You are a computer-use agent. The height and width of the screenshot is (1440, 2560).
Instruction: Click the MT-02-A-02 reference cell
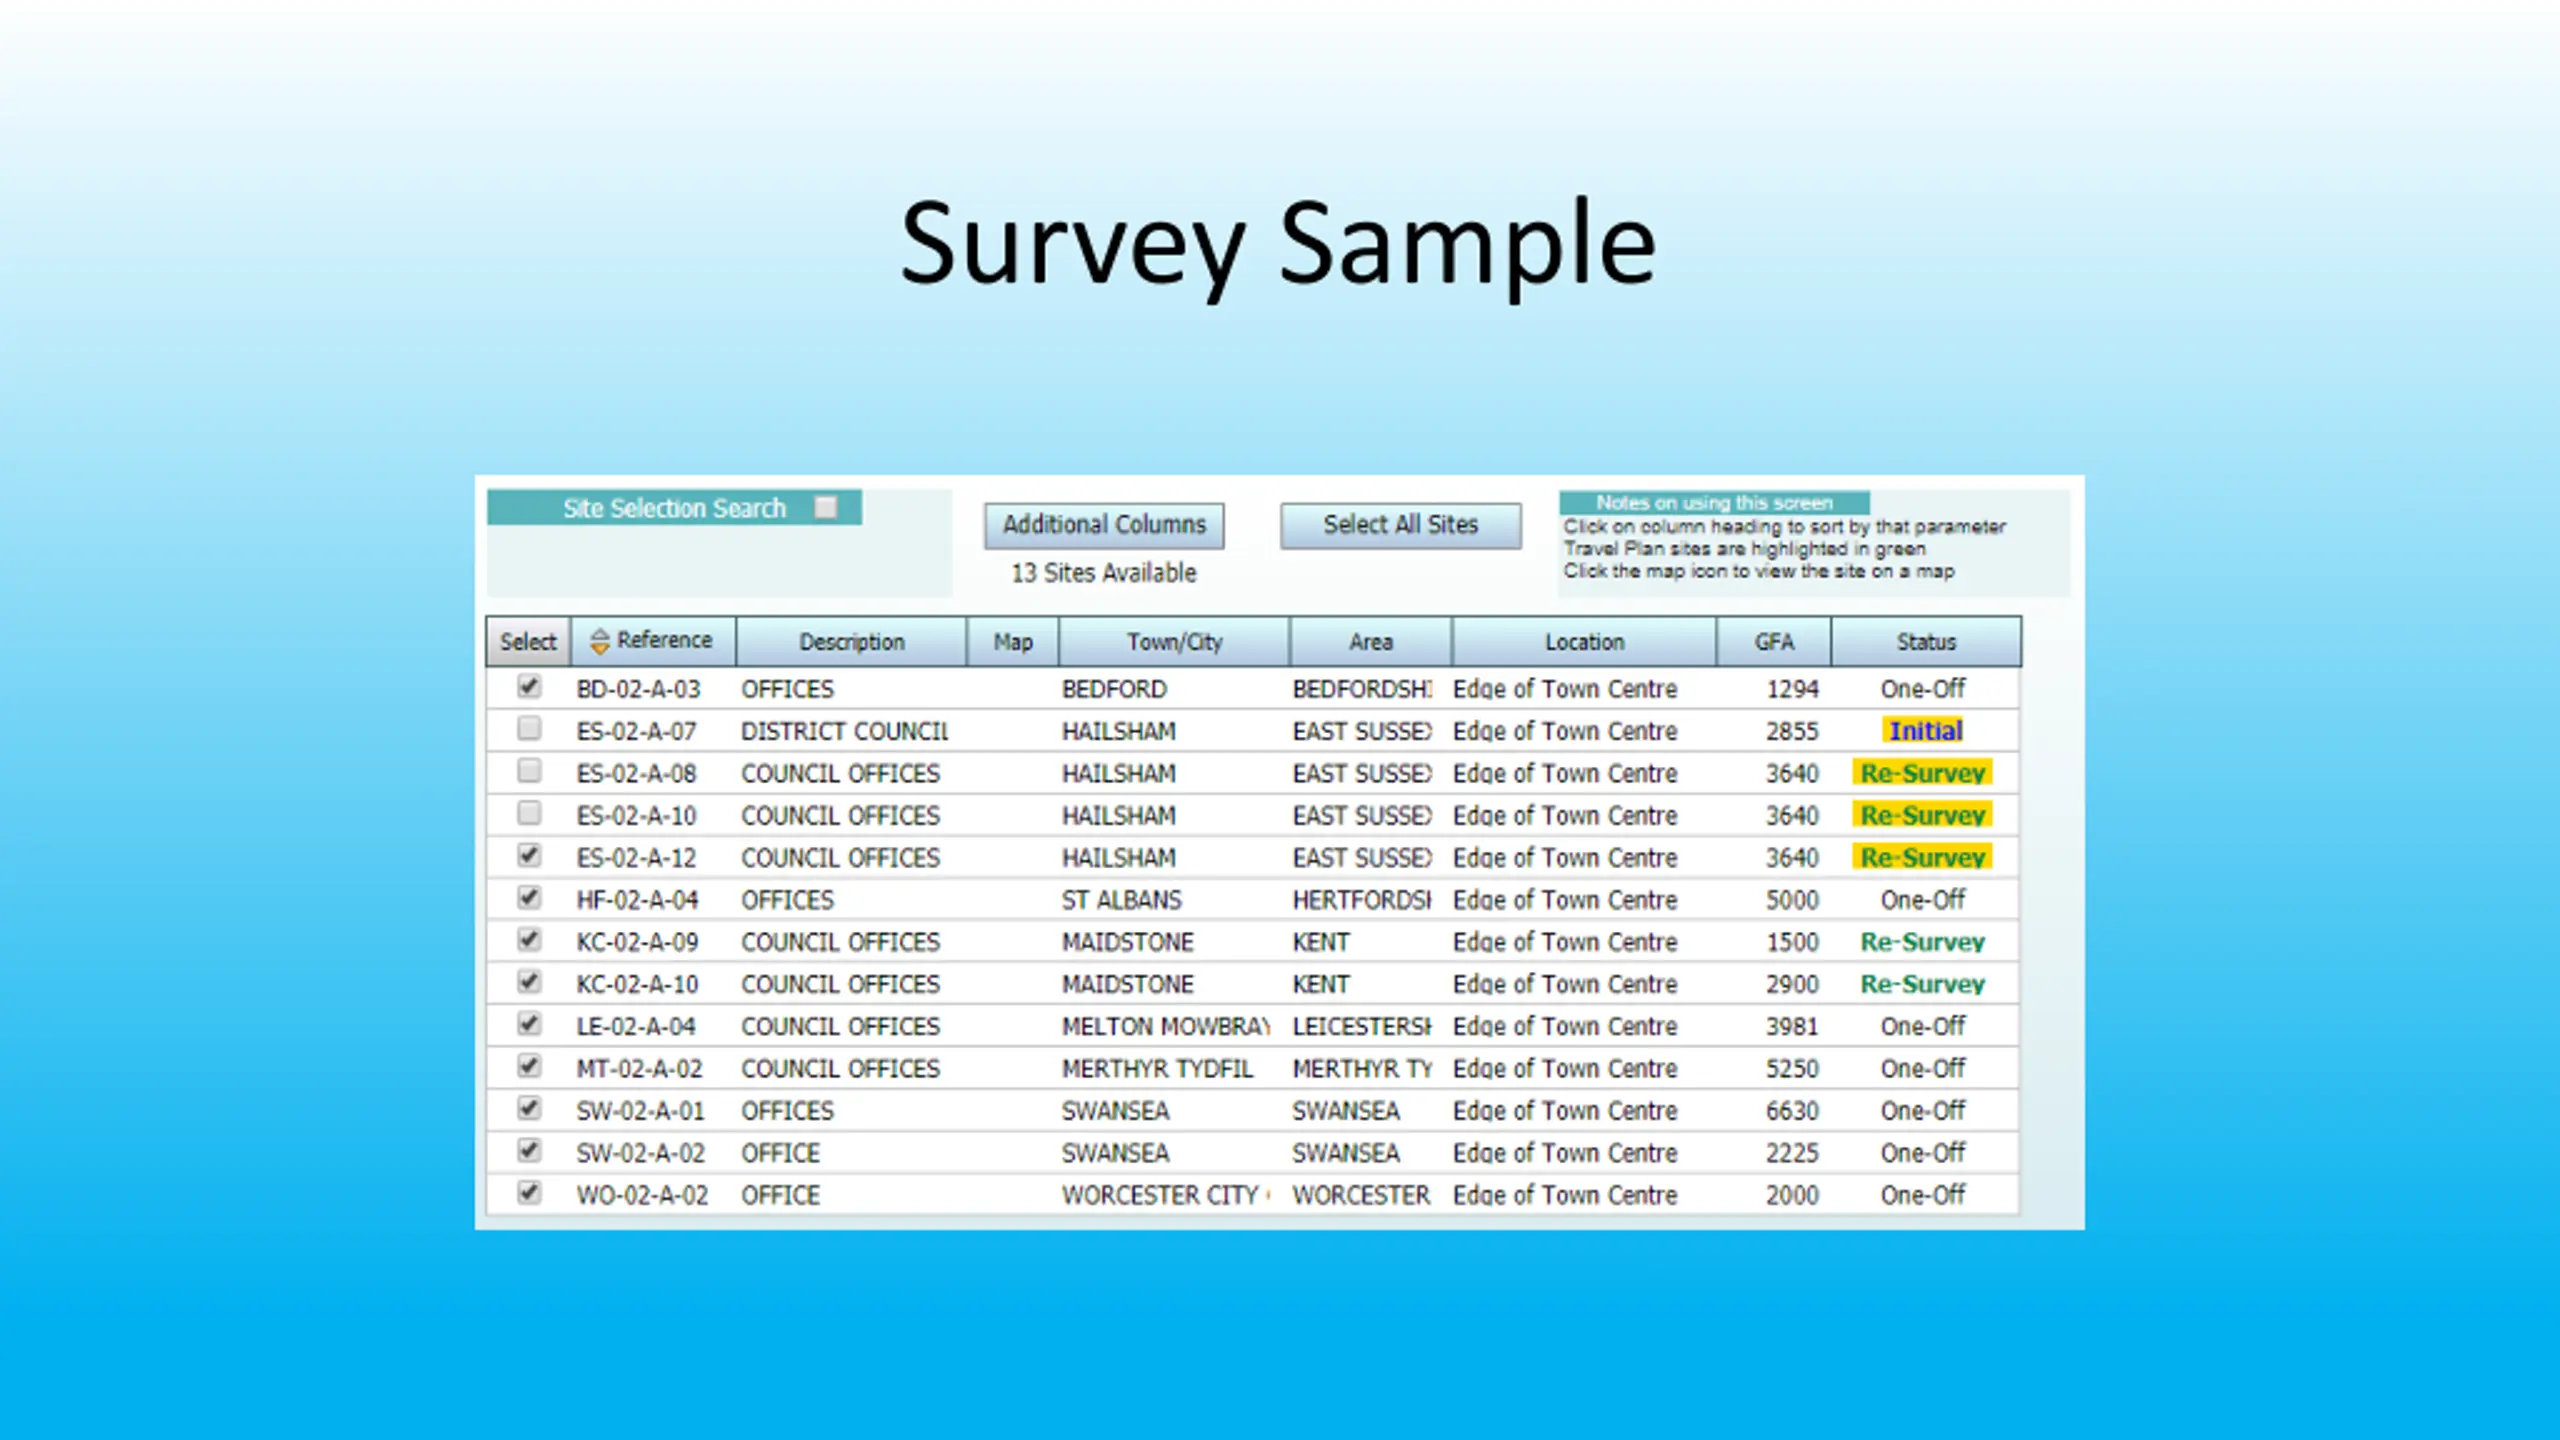point(639,1068)
